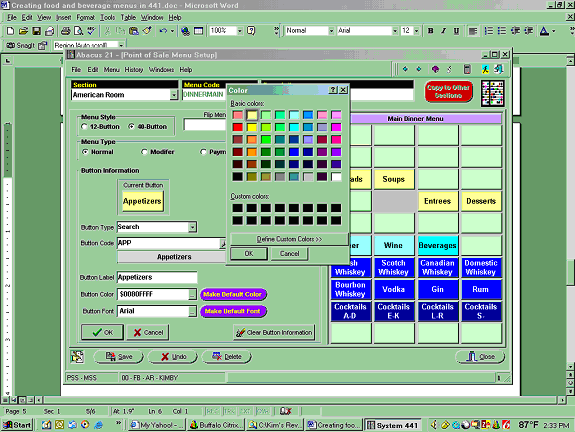This screenshot has height=432, width=575.
Task: Select the Normal menu type radio
Action: click(x=85, y=152)
